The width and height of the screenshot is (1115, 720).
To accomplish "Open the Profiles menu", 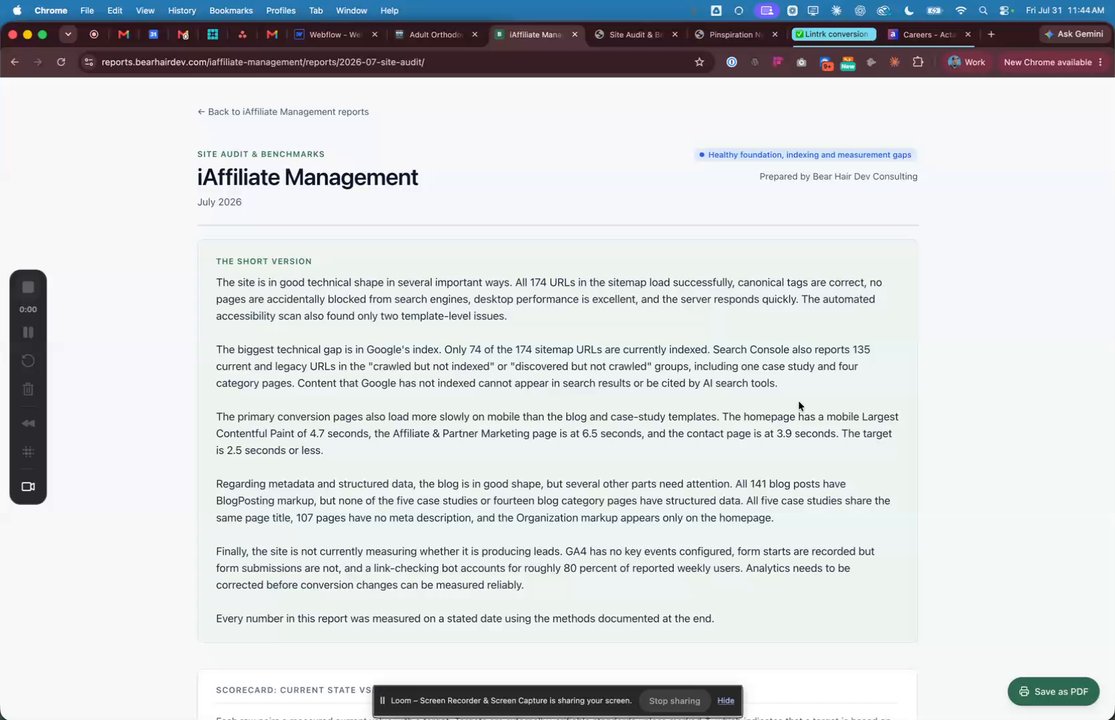I will (280, 11).
